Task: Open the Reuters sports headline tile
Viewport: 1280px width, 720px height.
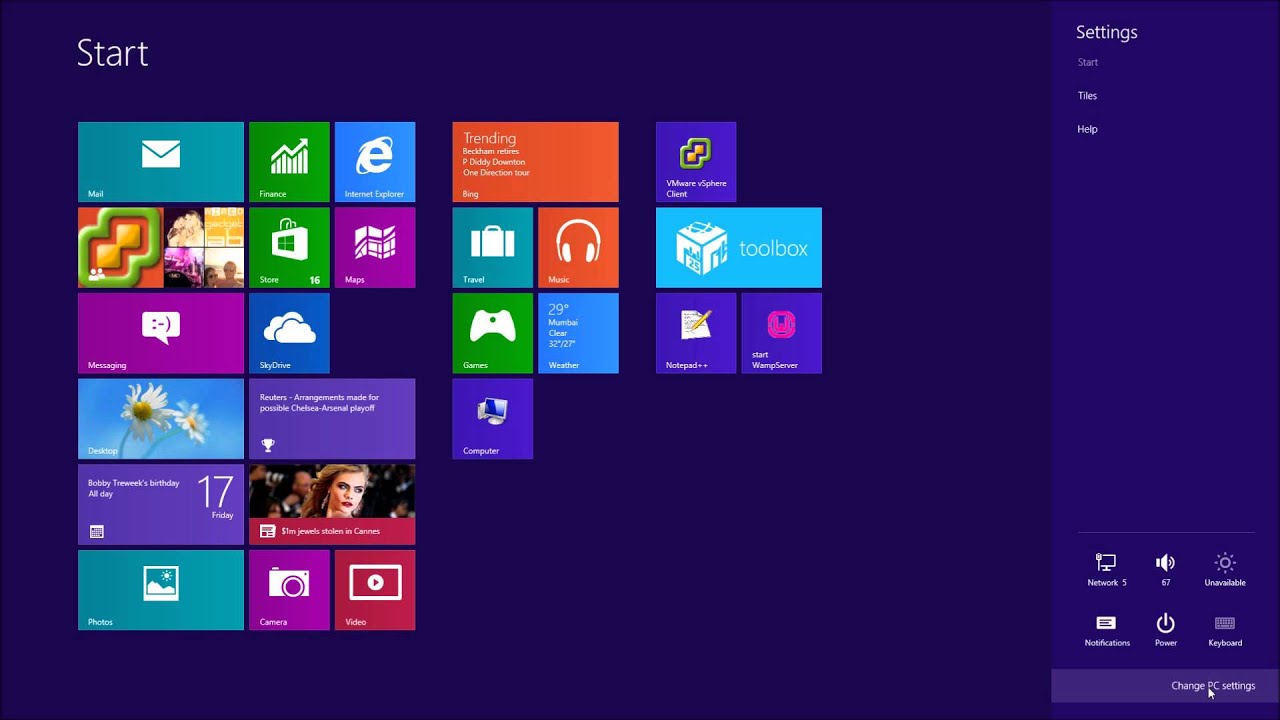Action: pyautogui.click(x=332, y=419)
